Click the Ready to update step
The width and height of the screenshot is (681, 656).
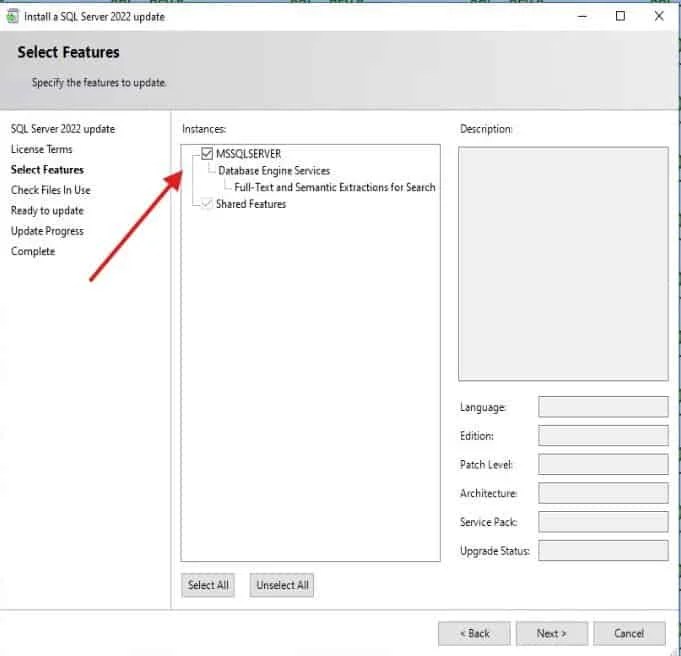(47, 211)
